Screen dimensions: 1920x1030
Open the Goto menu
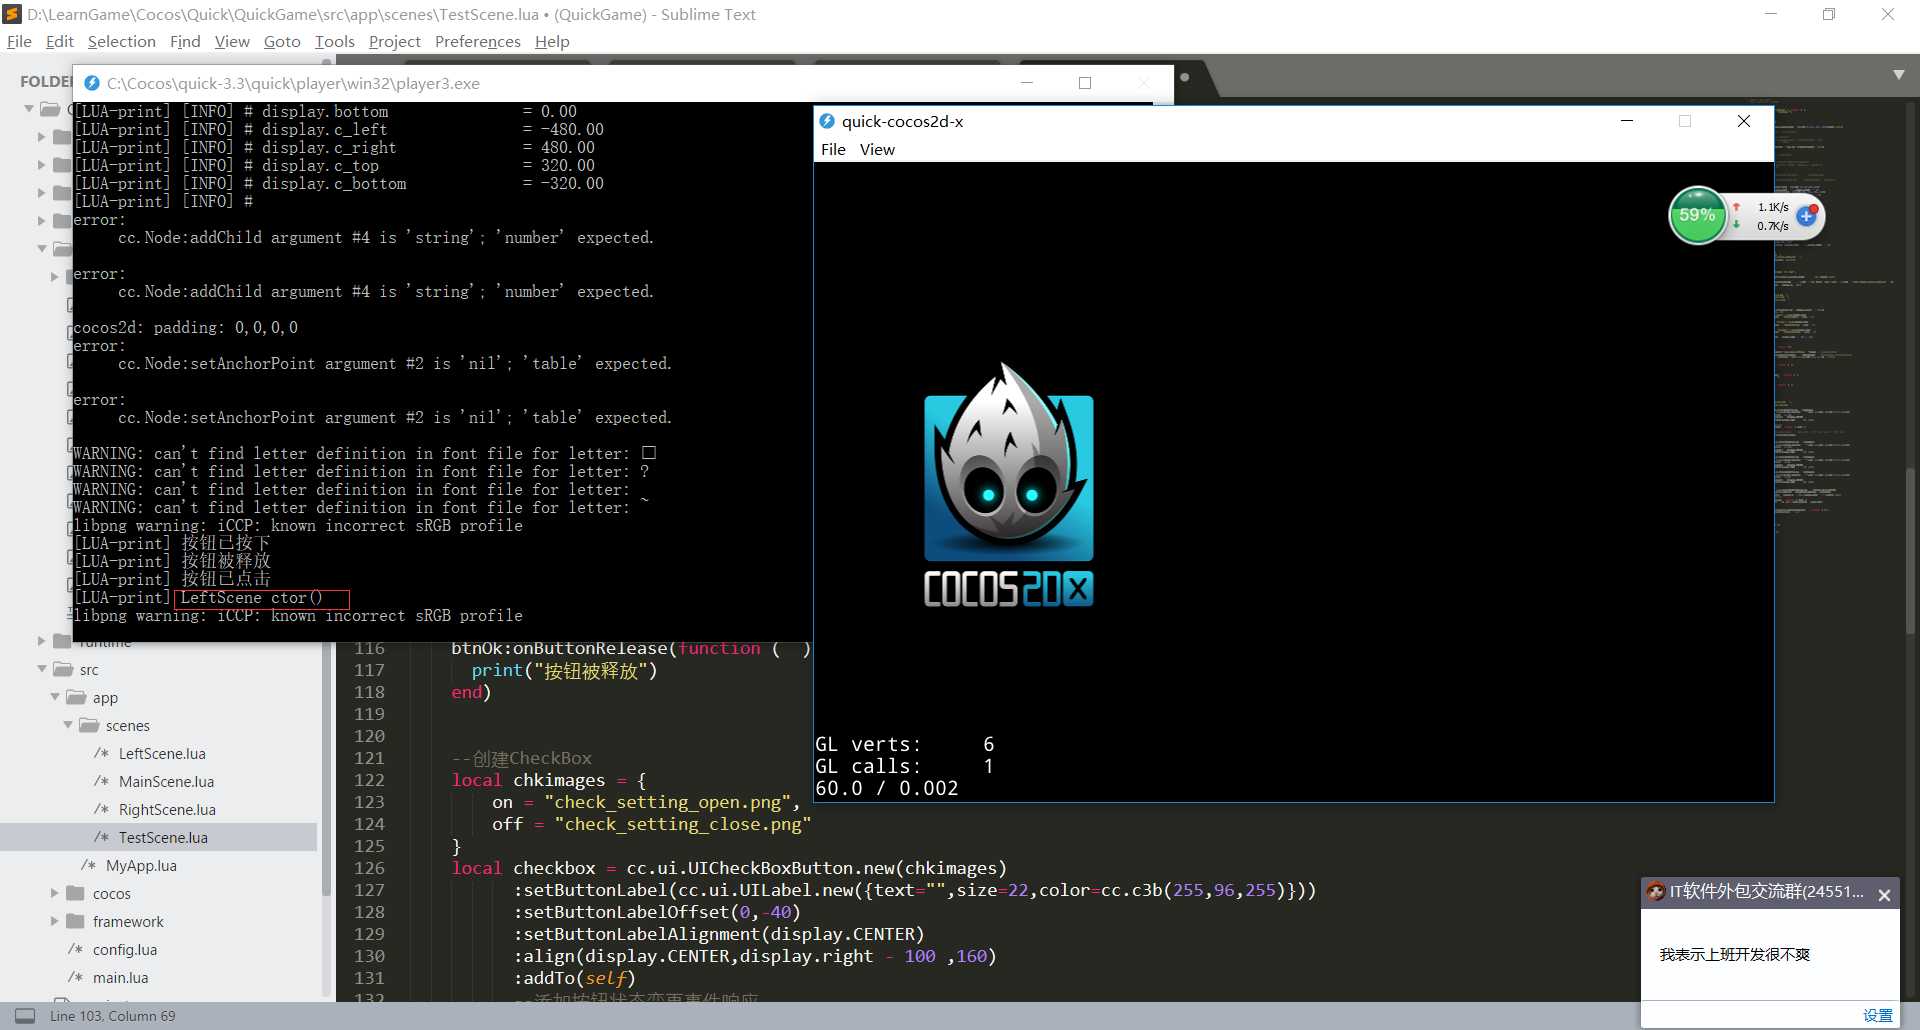282,41
